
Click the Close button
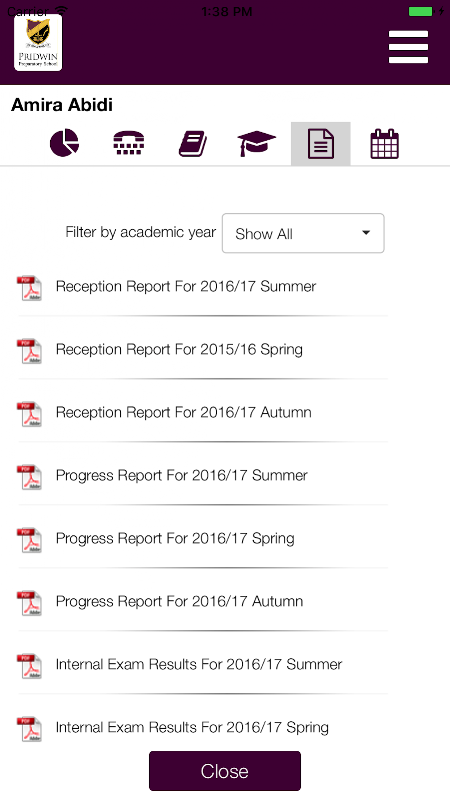pos(225,771)
